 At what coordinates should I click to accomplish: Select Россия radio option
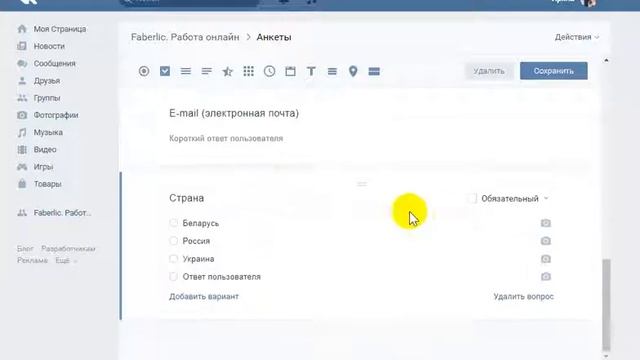(173, 241)
